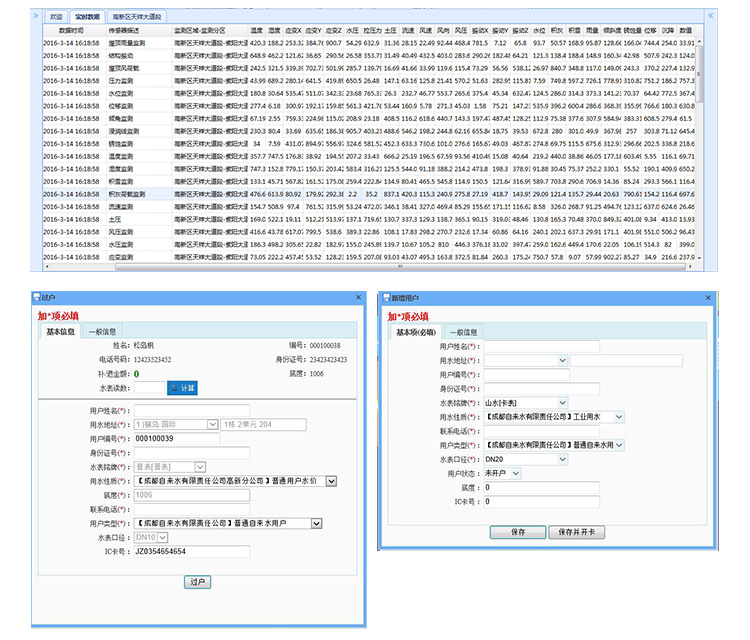Click the 保存并开卡 button

(576, 532)
